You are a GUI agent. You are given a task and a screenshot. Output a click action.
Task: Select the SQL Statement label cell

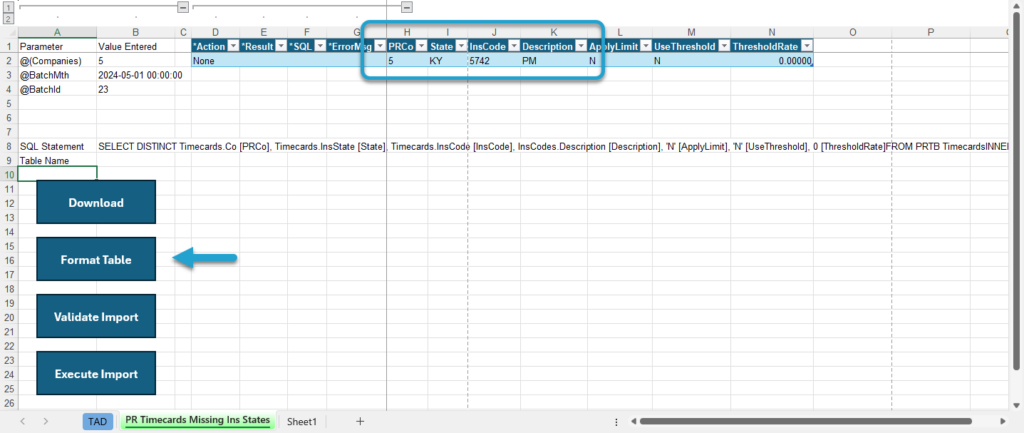pos(57,146)
